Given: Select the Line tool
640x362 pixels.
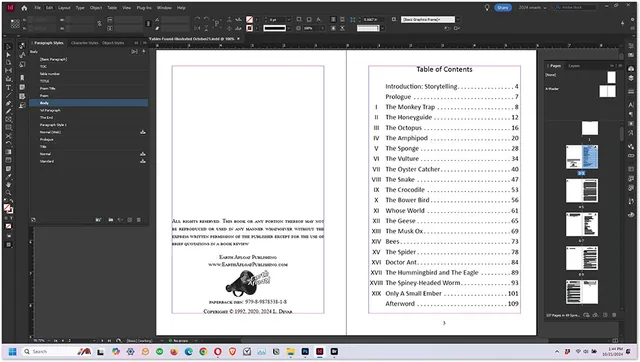Looking at the screenshot, I should 8,95.
